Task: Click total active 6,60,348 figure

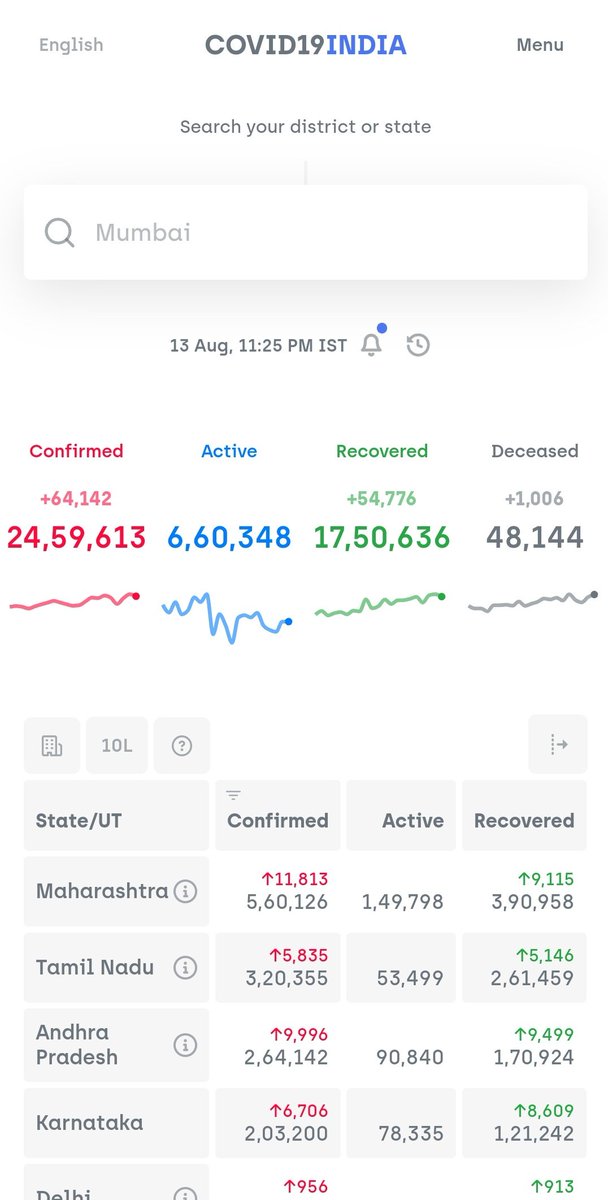Action: [229, 537]
